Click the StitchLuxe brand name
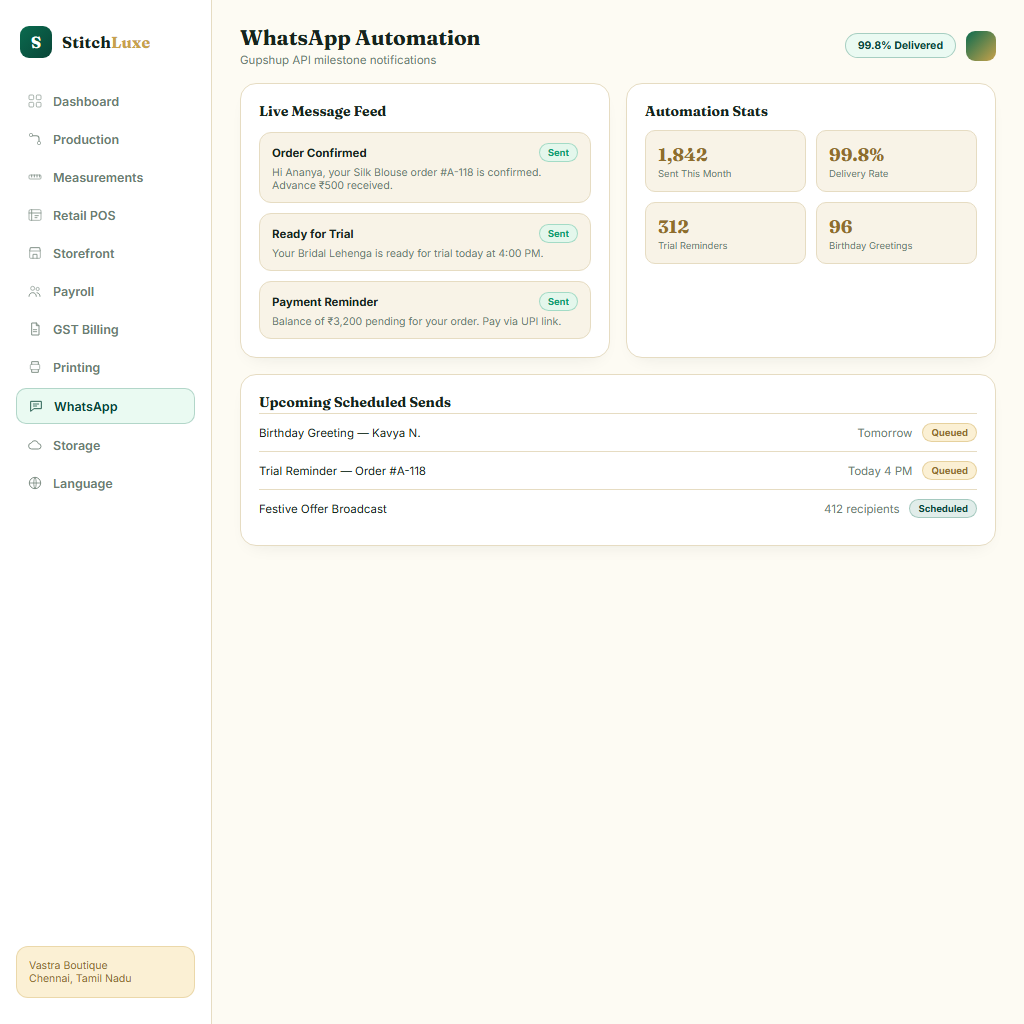 106,42
